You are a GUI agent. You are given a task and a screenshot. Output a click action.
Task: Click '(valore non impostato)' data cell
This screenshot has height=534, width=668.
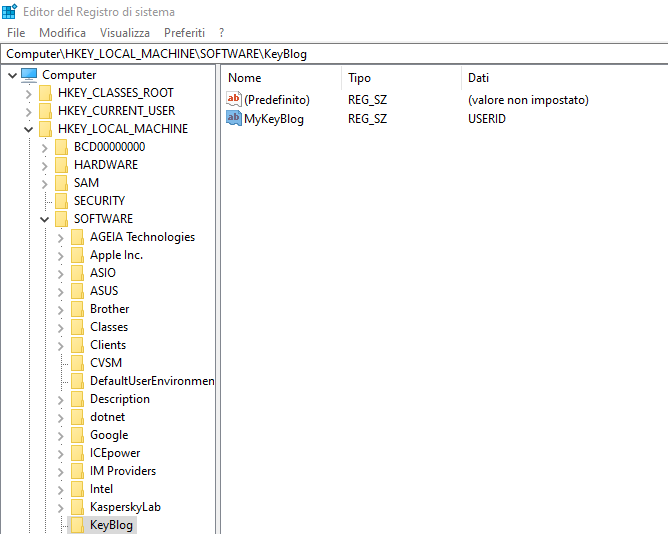[x=528, y=100]
